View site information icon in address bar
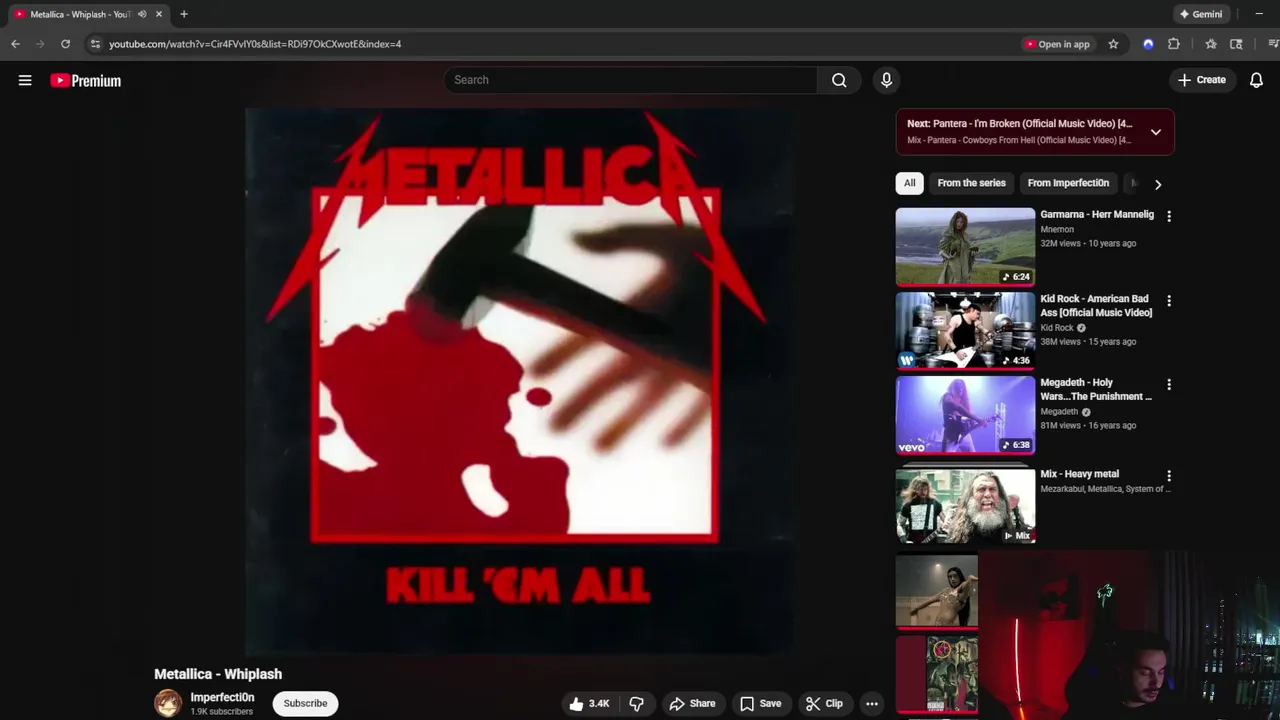 click(x=95, y=44)
